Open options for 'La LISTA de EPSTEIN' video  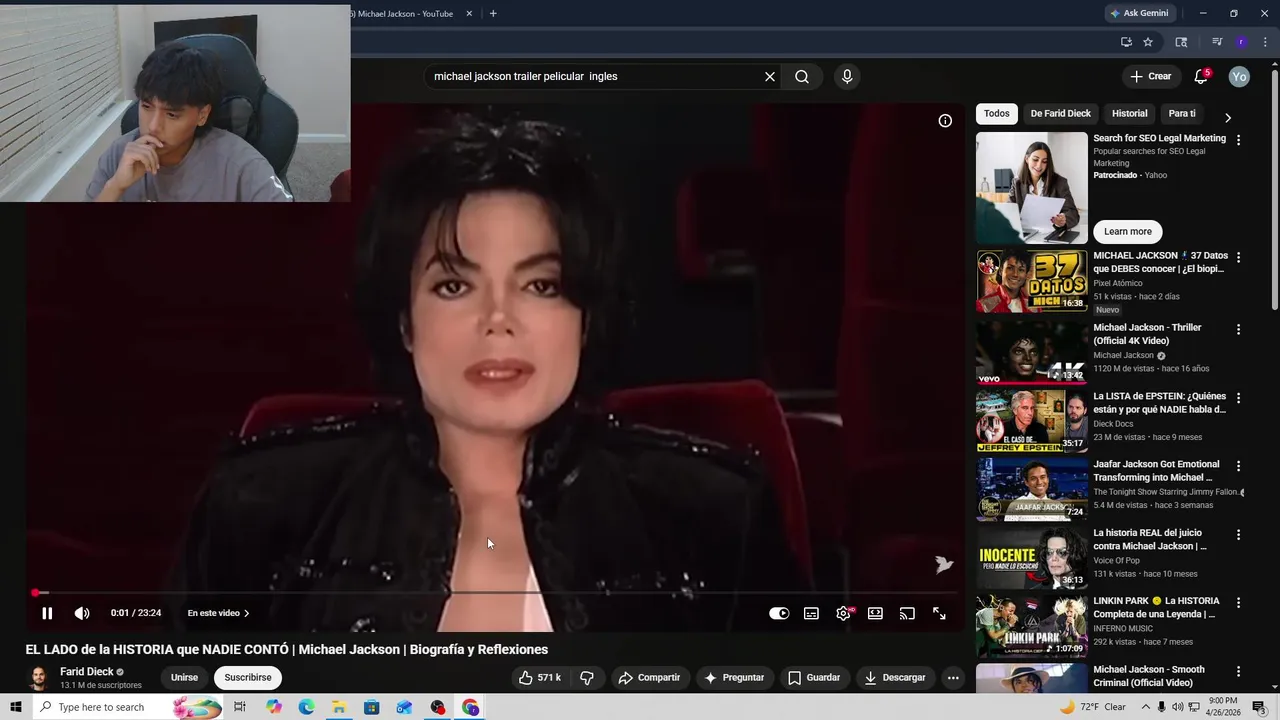[1238, 398]
